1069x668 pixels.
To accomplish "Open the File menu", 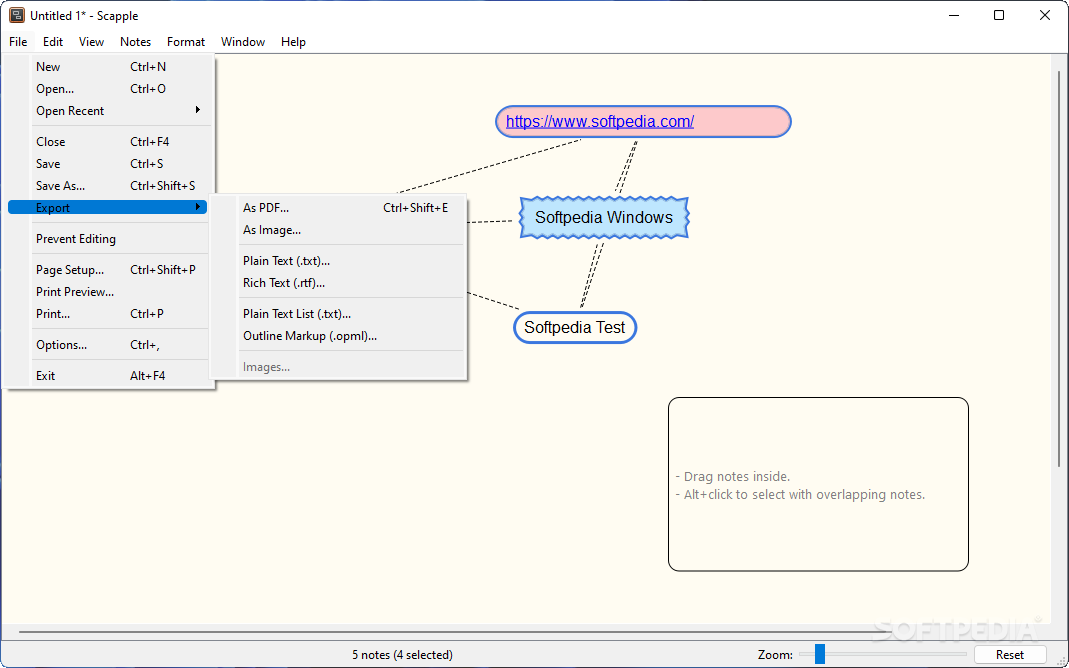I will [x=18, y=42].
